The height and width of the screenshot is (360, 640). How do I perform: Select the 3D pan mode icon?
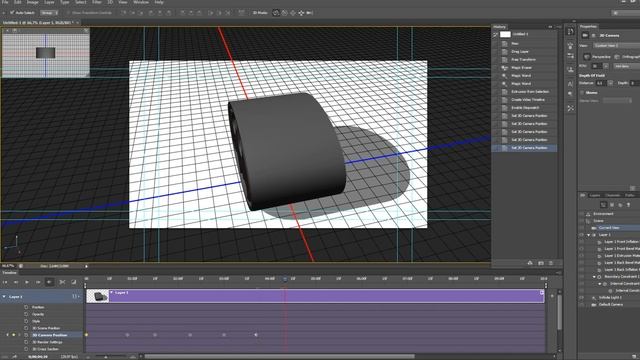293,13
